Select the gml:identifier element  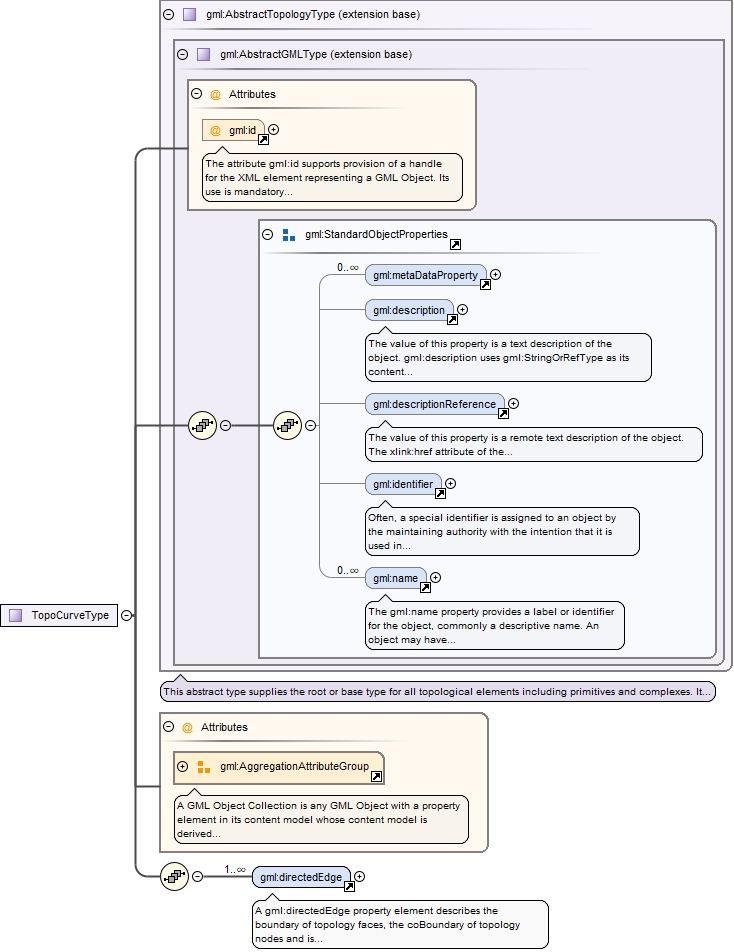point(403,484)
